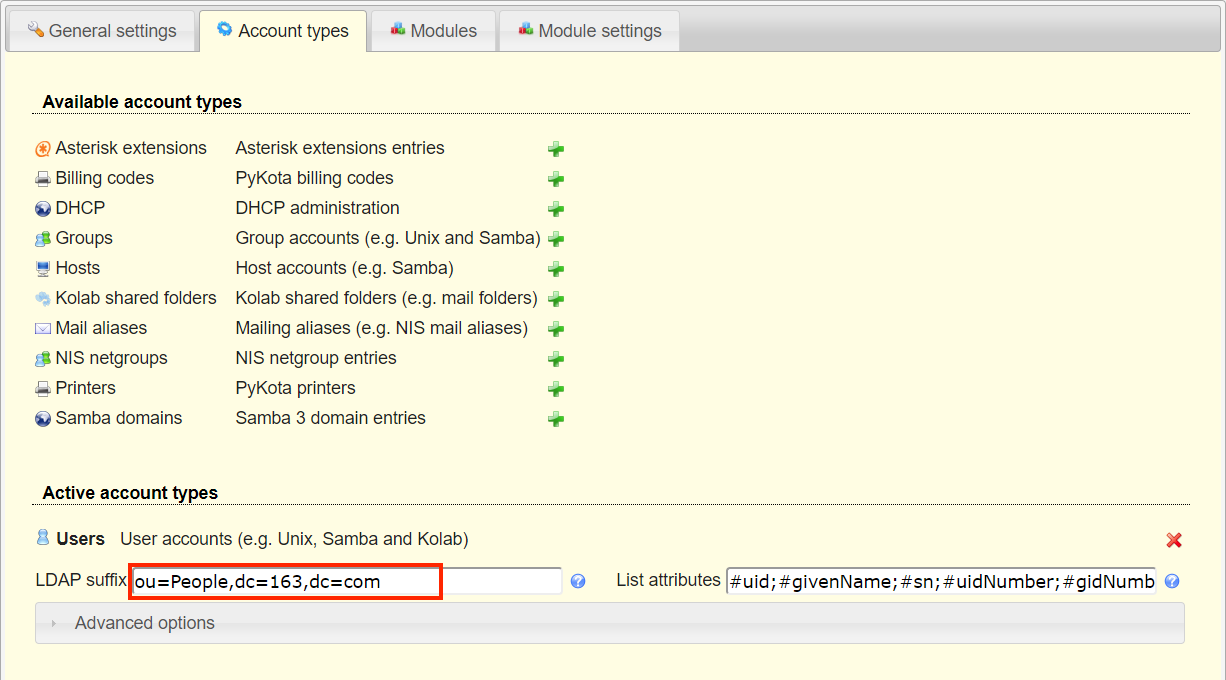1226x680 pixels.
Task: Click 'Asterisk extensions entries' description text
Action: pyautogui.click(x=340, y=148)
